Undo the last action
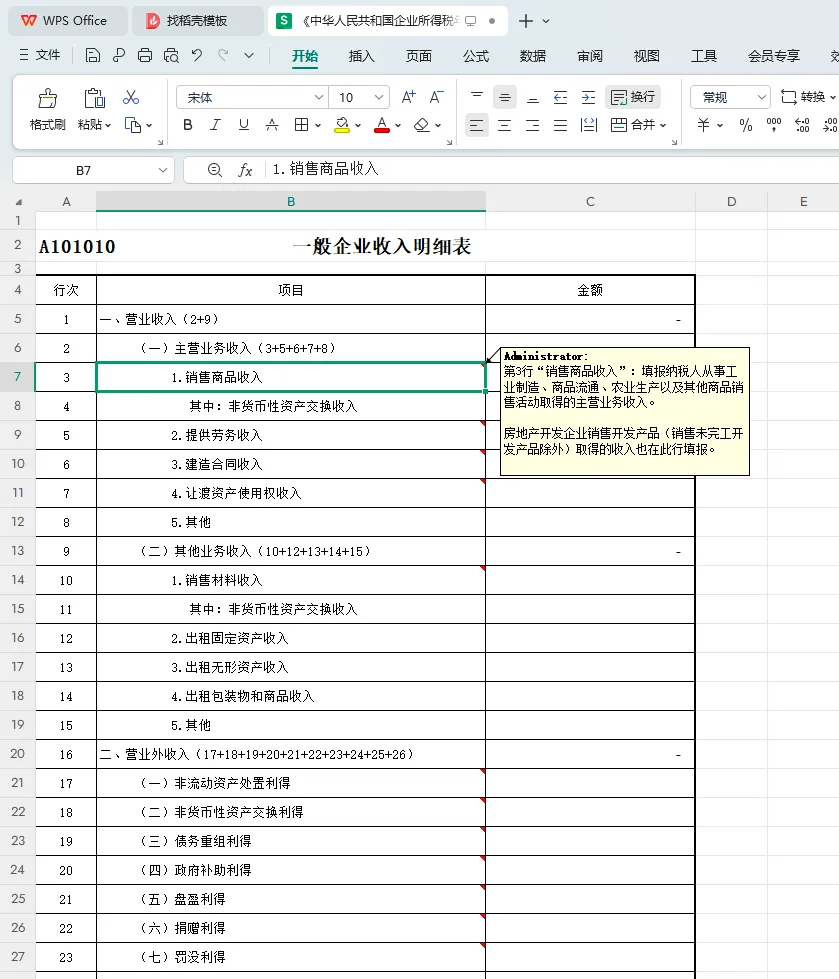This screenshot has height=979, width=839. (197, 56)
